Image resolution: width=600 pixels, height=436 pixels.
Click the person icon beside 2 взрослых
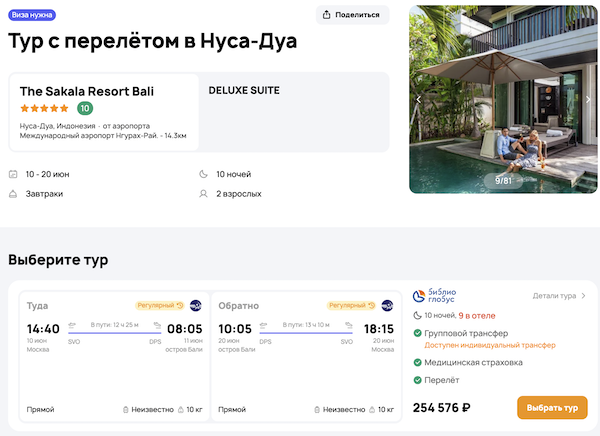click(x=203, y=193)
